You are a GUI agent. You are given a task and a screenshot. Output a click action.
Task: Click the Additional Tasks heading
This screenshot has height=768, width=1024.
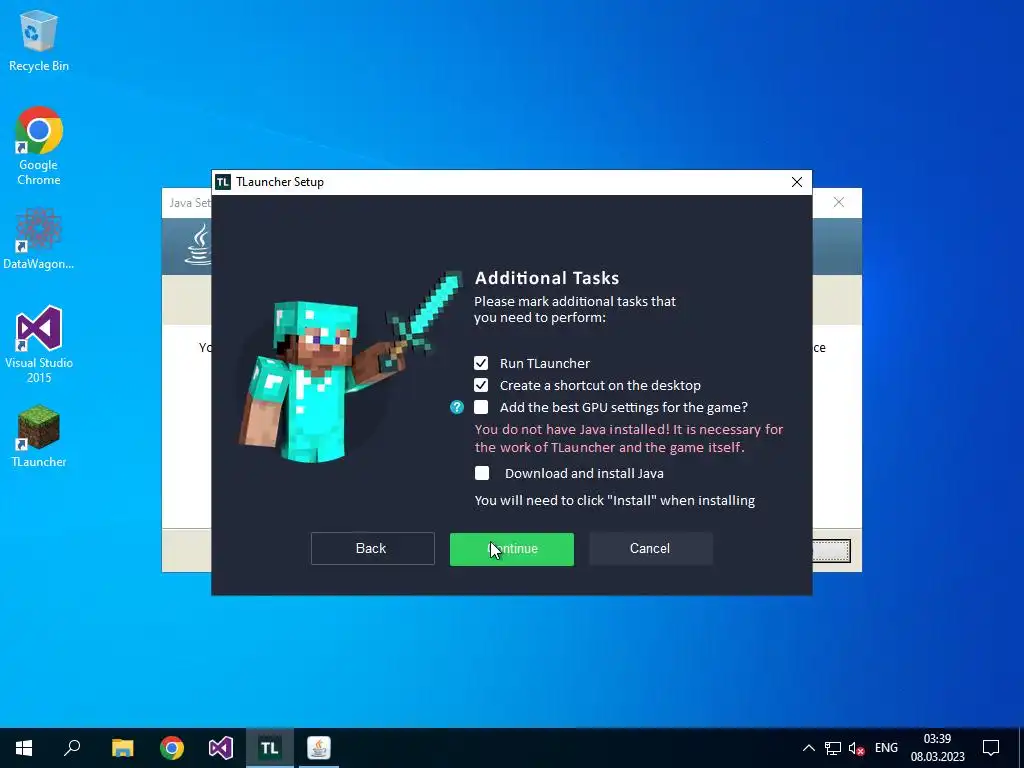(547, 278)
